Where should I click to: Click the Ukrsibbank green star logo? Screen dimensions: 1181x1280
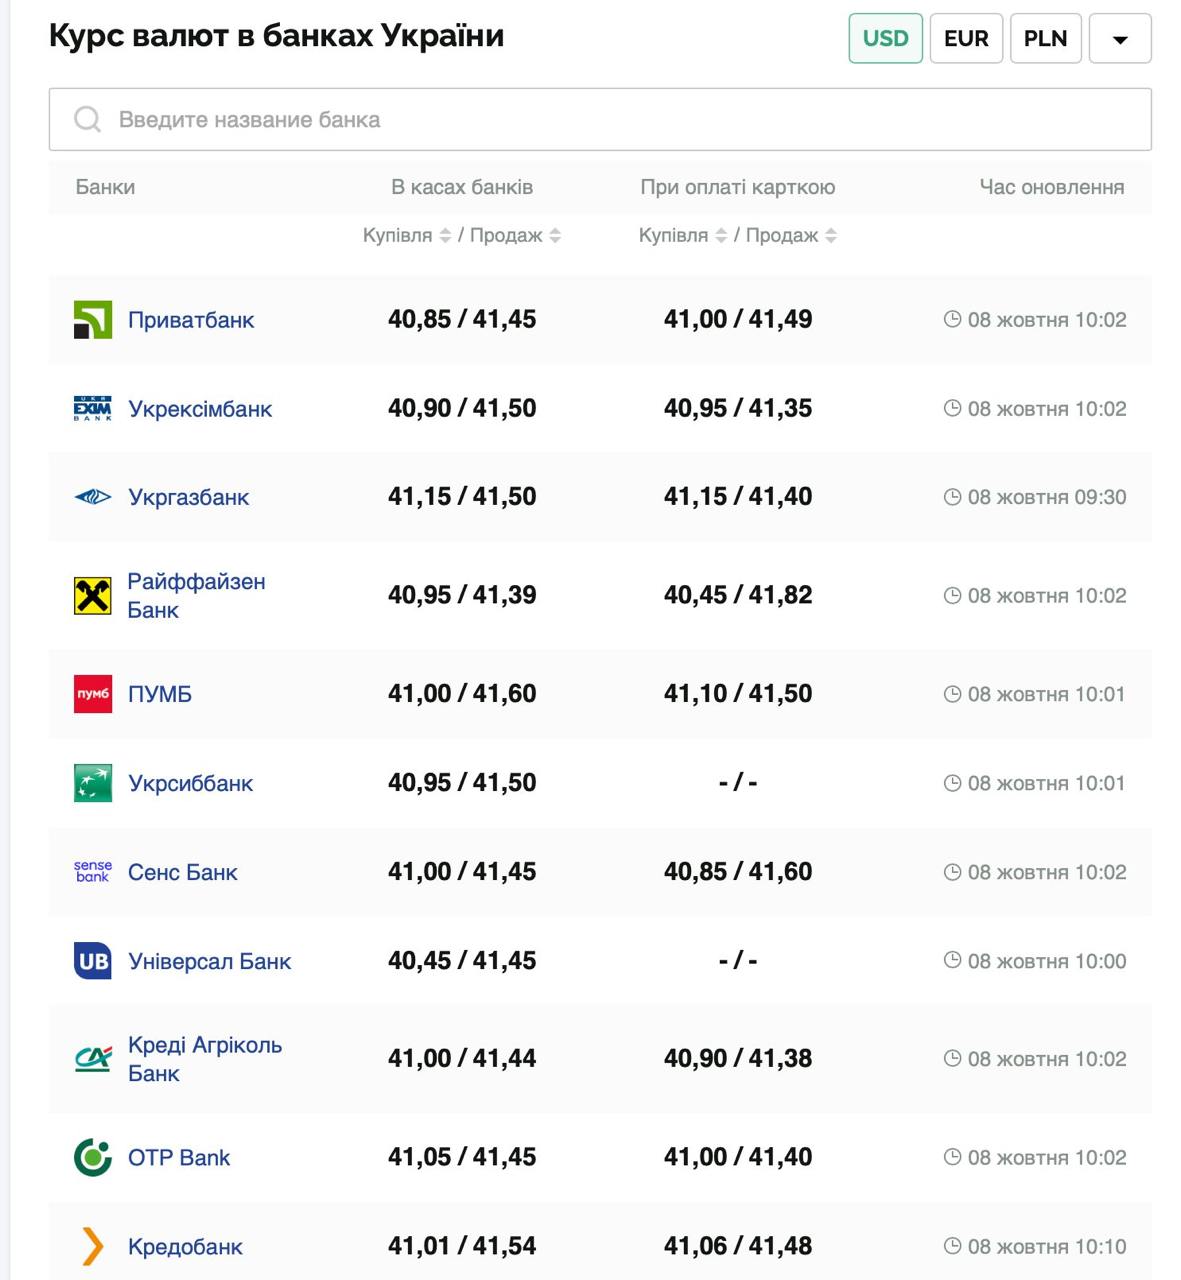point(93,783)
